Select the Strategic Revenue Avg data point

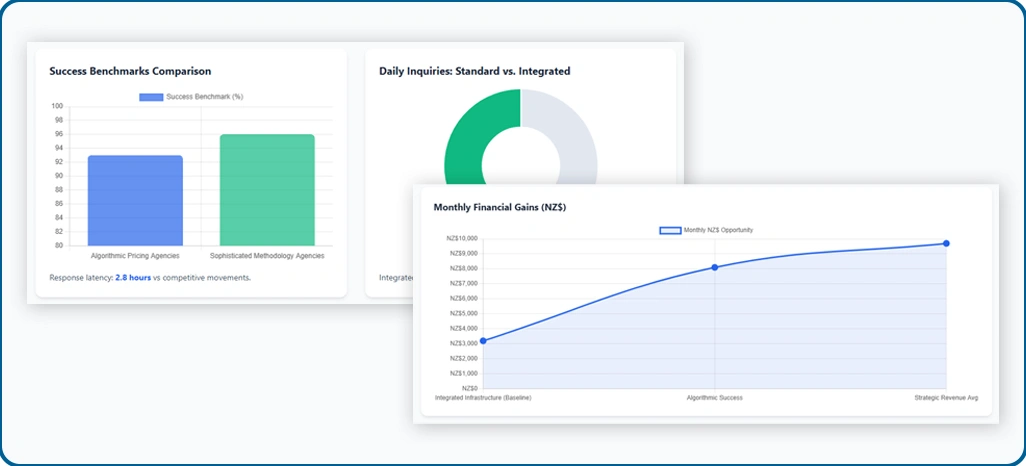point(946,243)
